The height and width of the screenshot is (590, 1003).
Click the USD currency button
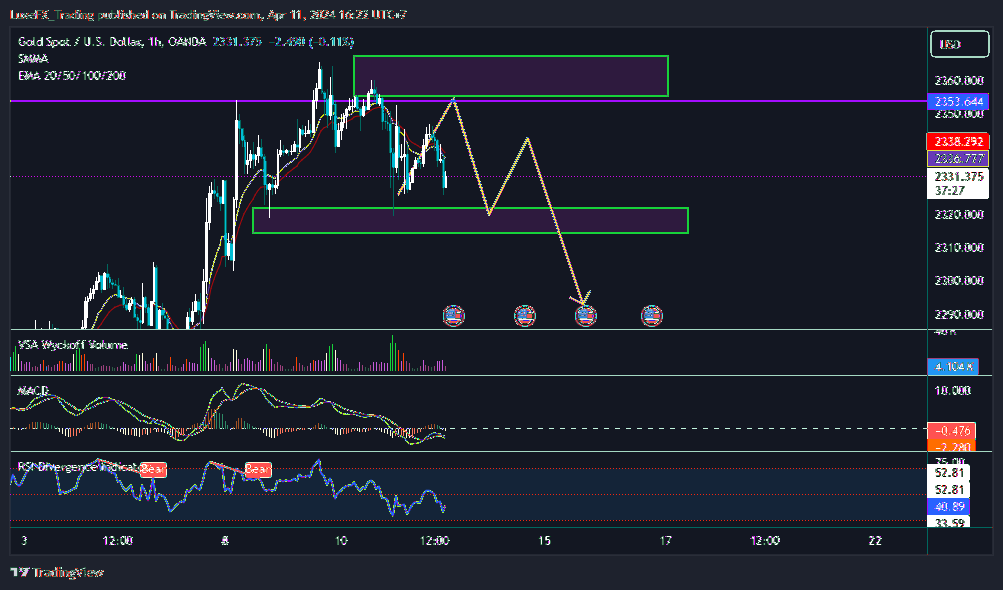tap(959, 44)
